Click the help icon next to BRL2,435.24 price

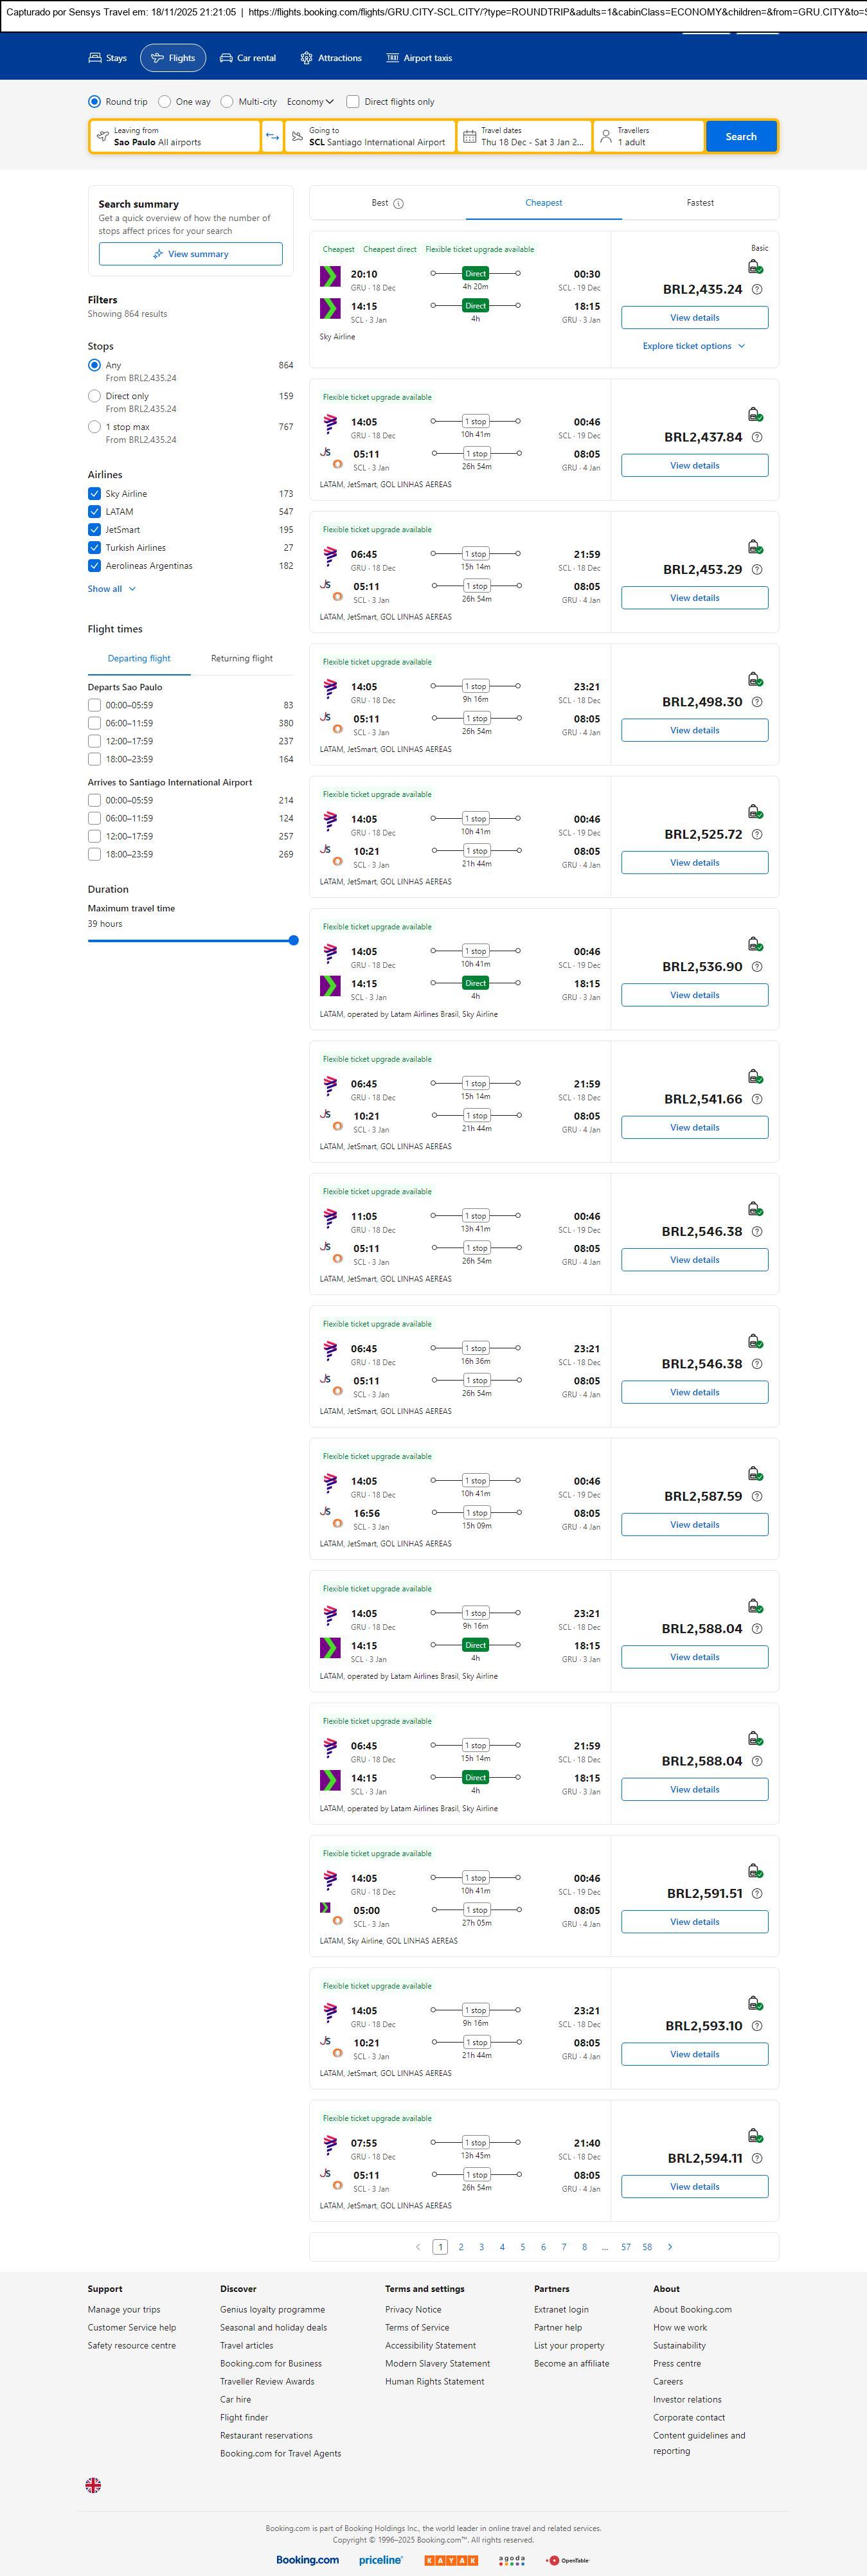pos(757,290)
